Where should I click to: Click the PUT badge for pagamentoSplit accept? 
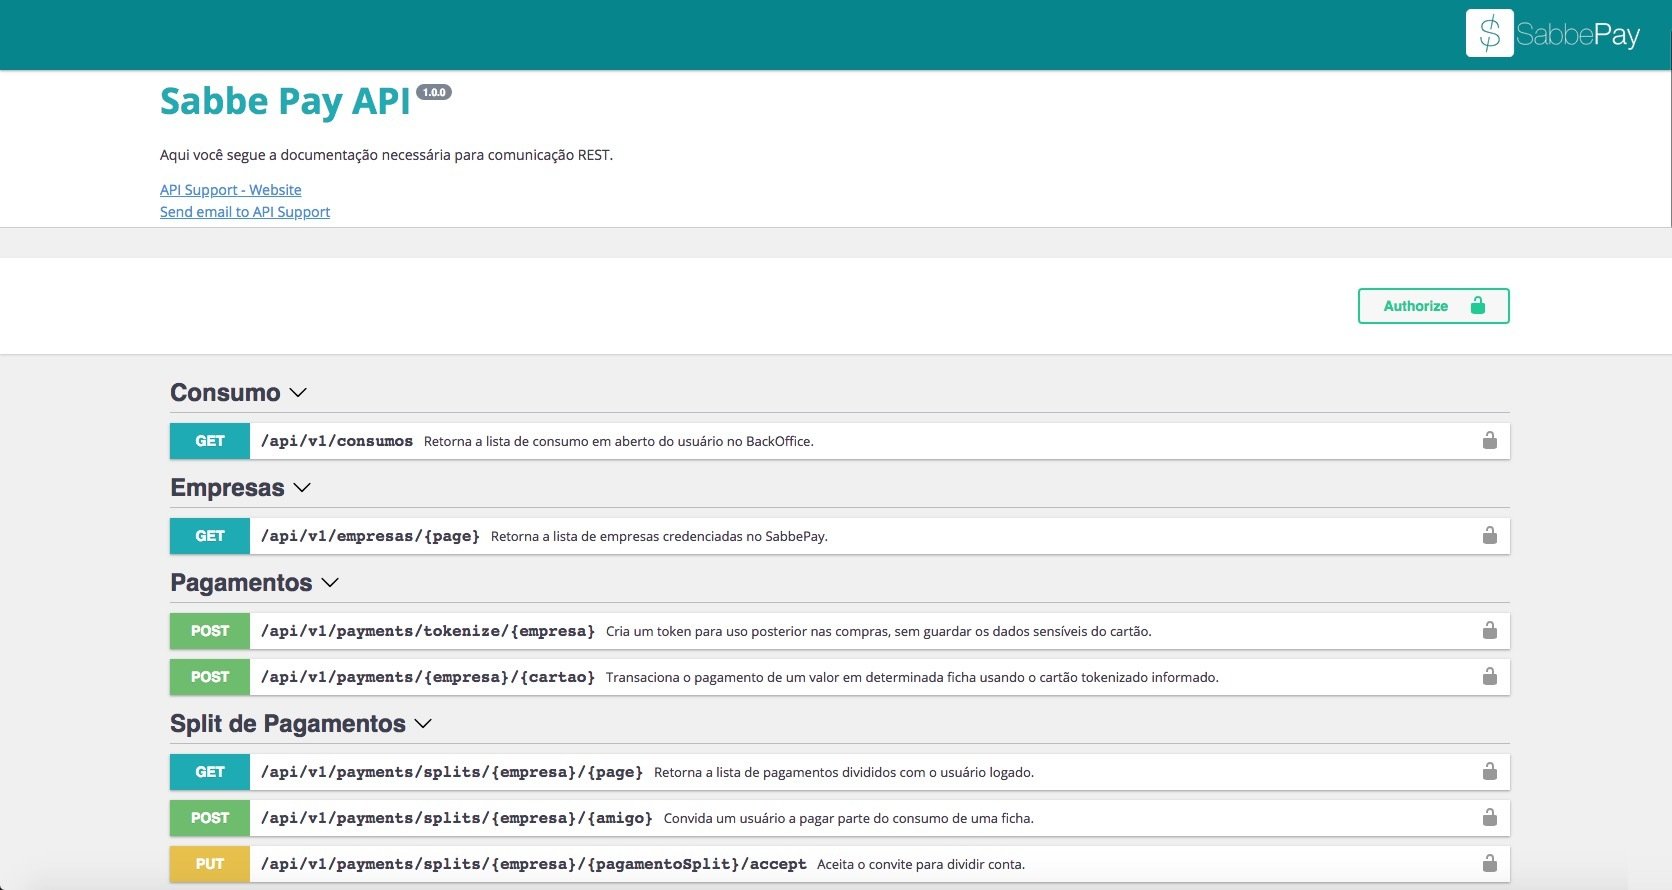(210, 864)
